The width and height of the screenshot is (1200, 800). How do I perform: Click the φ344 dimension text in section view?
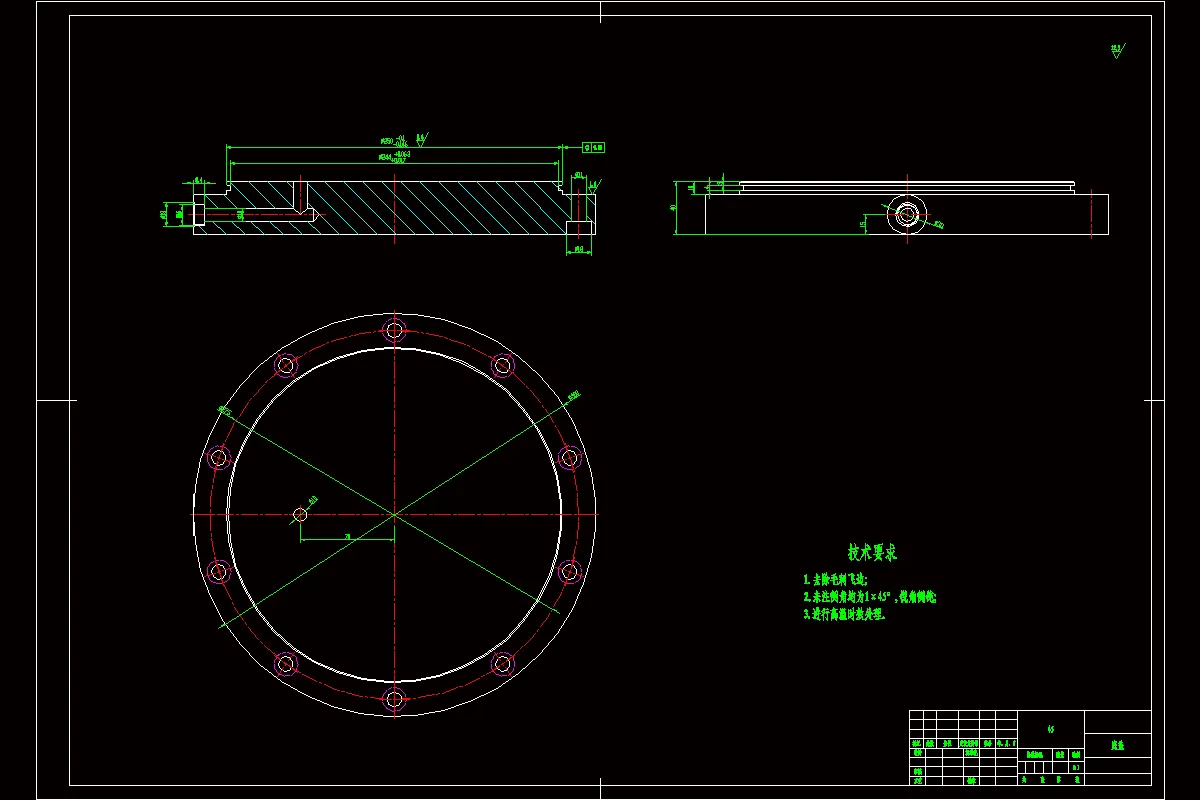pos(395,157)
